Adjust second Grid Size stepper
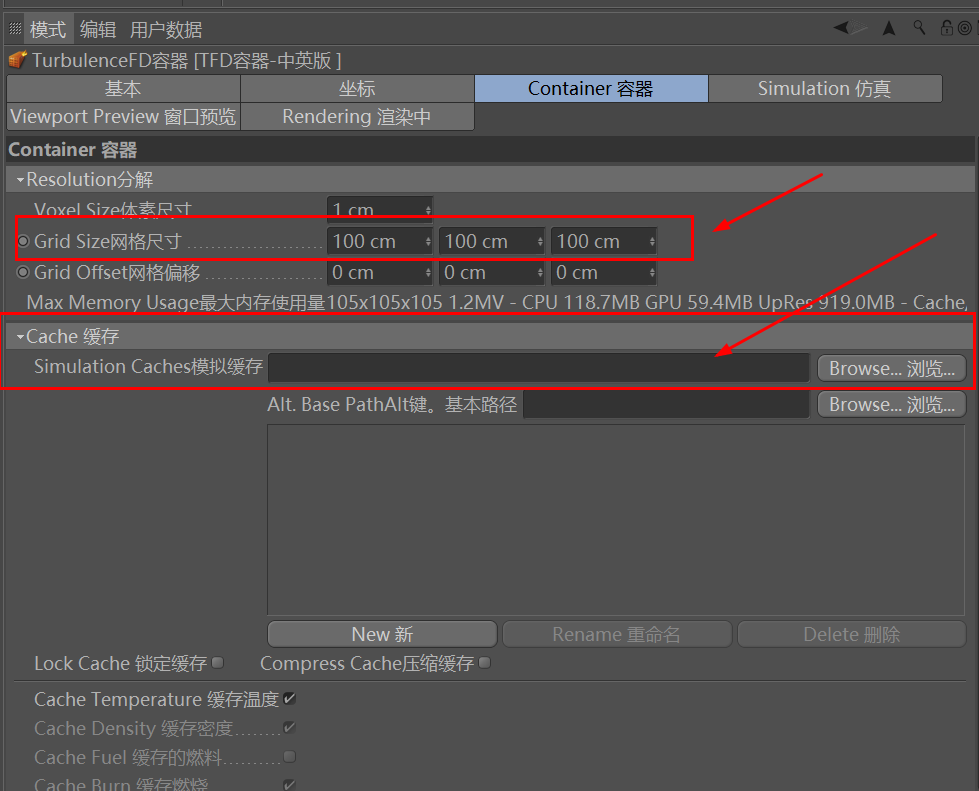The image size is (979, 791). (x=540, y=241)
